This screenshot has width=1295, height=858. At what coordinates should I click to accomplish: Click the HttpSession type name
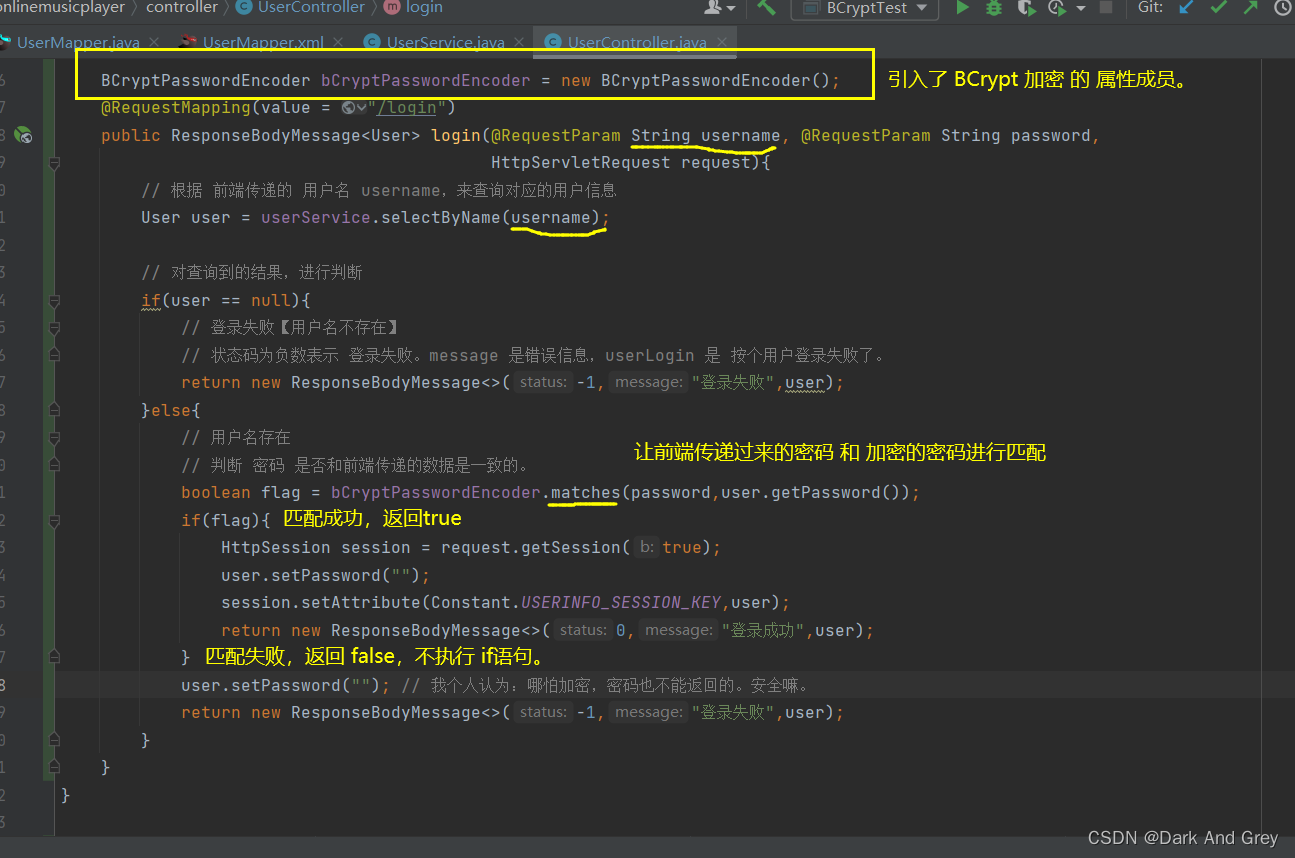(x=276, y=547)
